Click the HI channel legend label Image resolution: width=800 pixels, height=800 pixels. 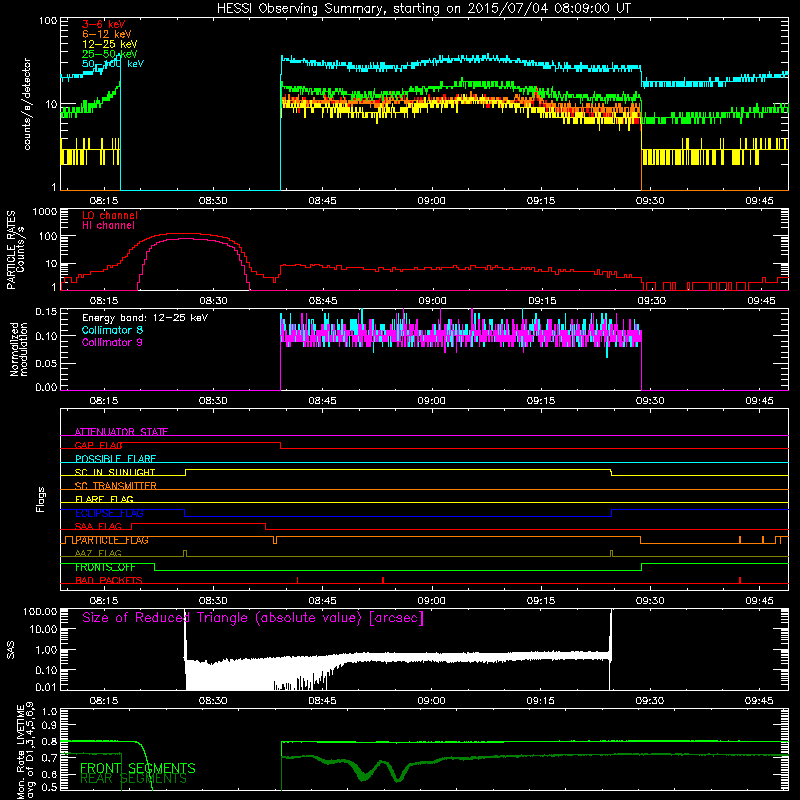[108, 226]
